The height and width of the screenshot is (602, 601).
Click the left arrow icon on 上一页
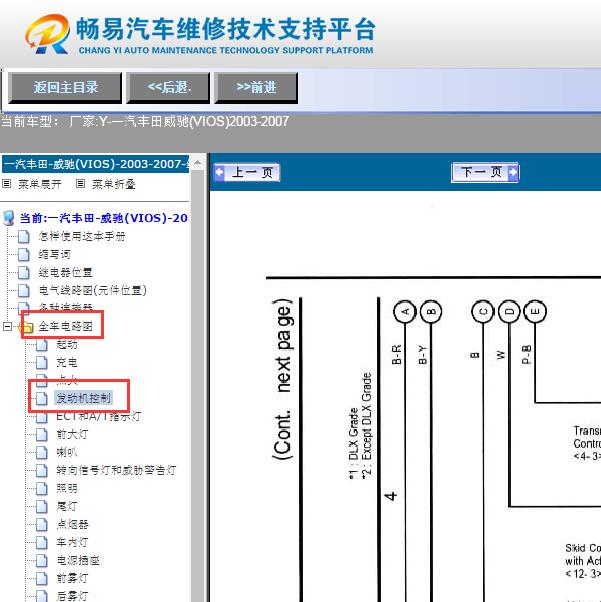219,172
